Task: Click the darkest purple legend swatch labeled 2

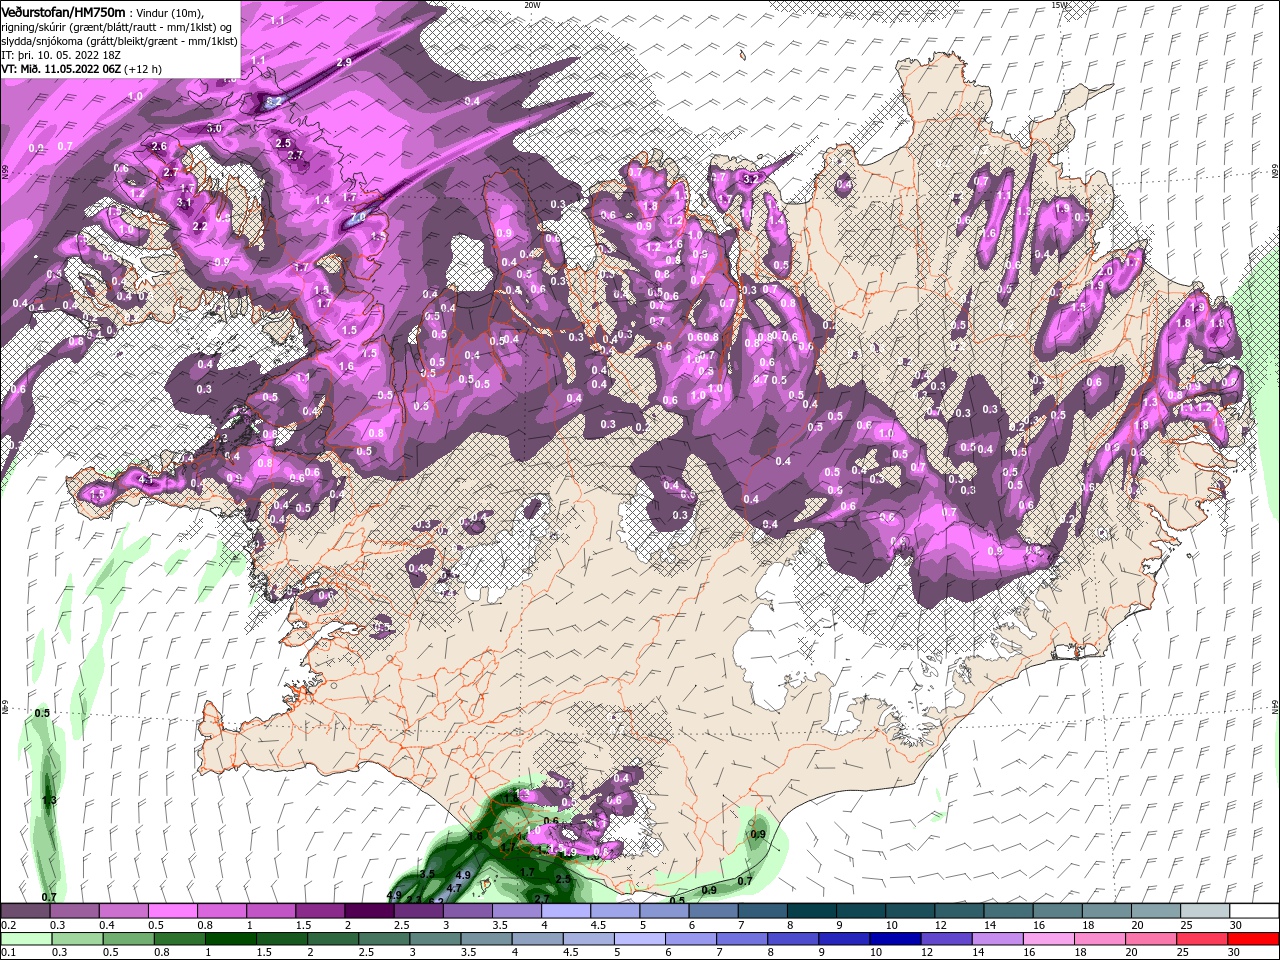Action: [369, 910]
